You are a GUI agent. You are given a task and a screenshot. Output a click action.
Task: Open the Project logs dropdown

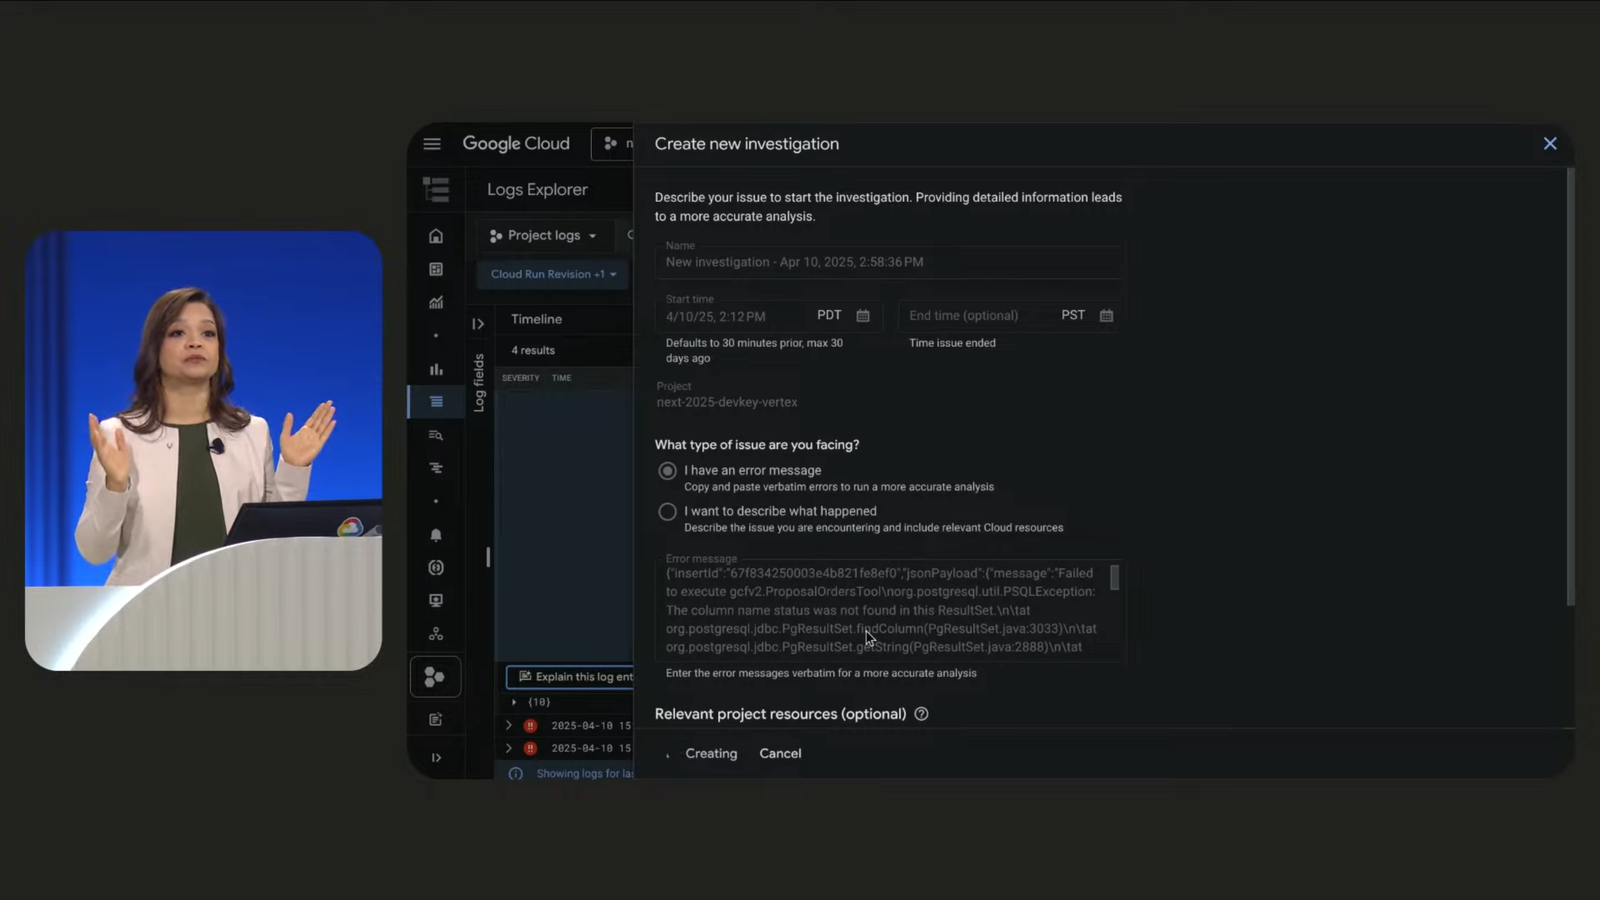543,236
